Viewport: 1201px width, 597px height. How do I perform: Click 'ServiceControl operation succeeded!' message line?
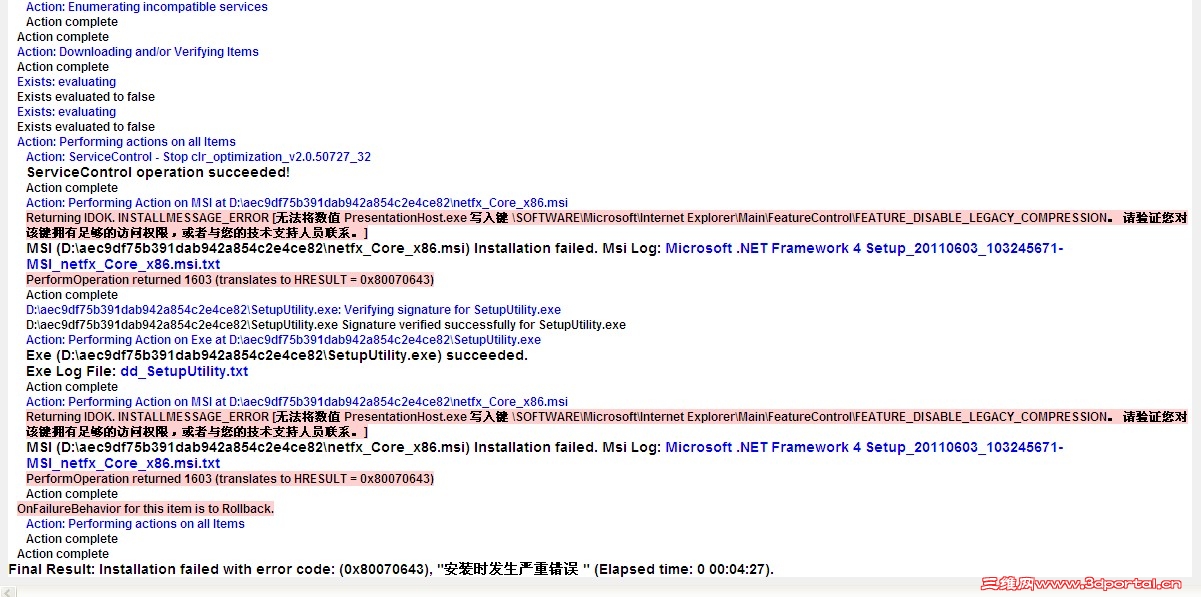point(158,172)
